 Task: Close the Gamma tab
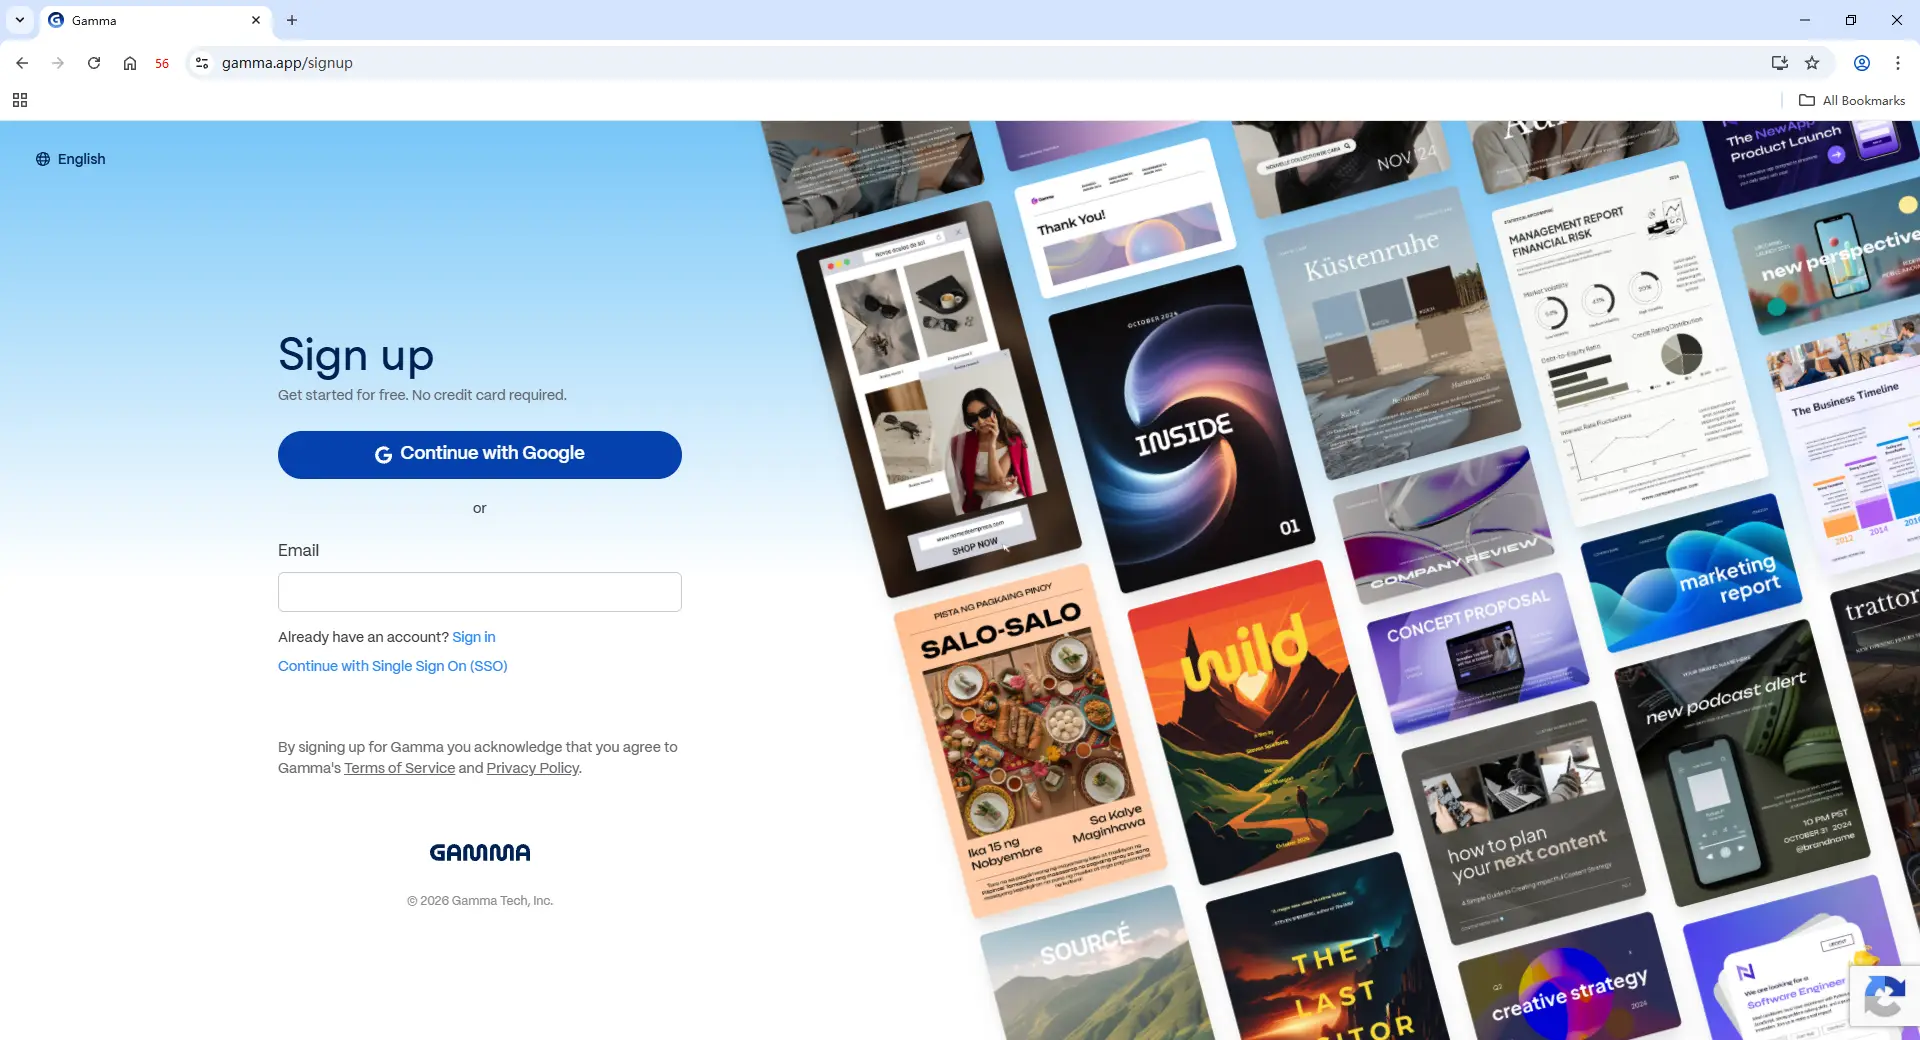256,20
